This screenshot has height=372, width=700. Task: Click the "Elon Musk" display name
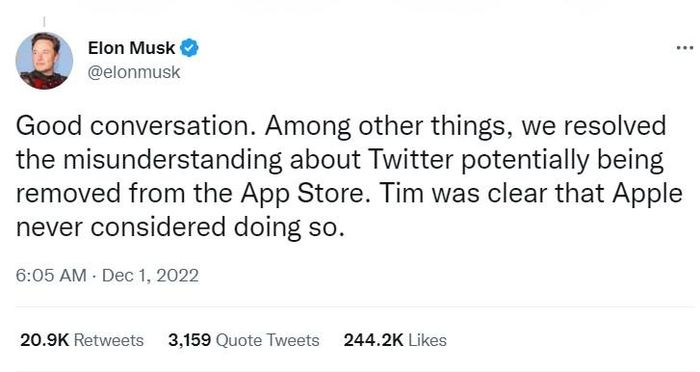tap(131, 48)
